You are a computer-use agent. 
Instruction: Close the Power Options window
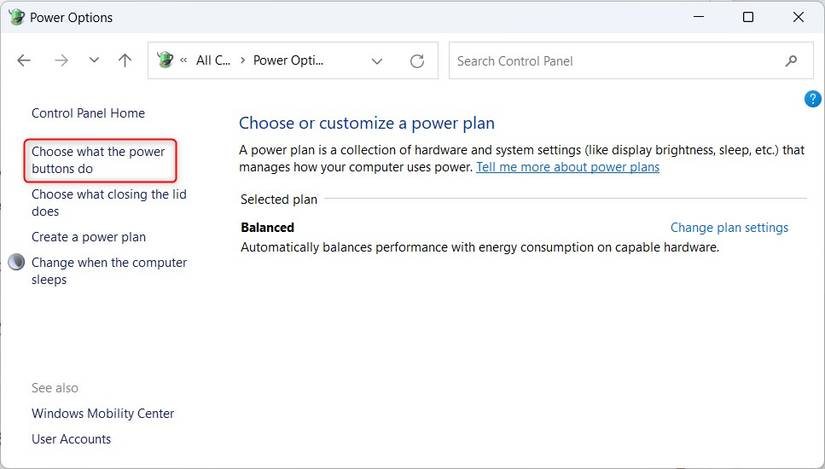tap(798, 17)
